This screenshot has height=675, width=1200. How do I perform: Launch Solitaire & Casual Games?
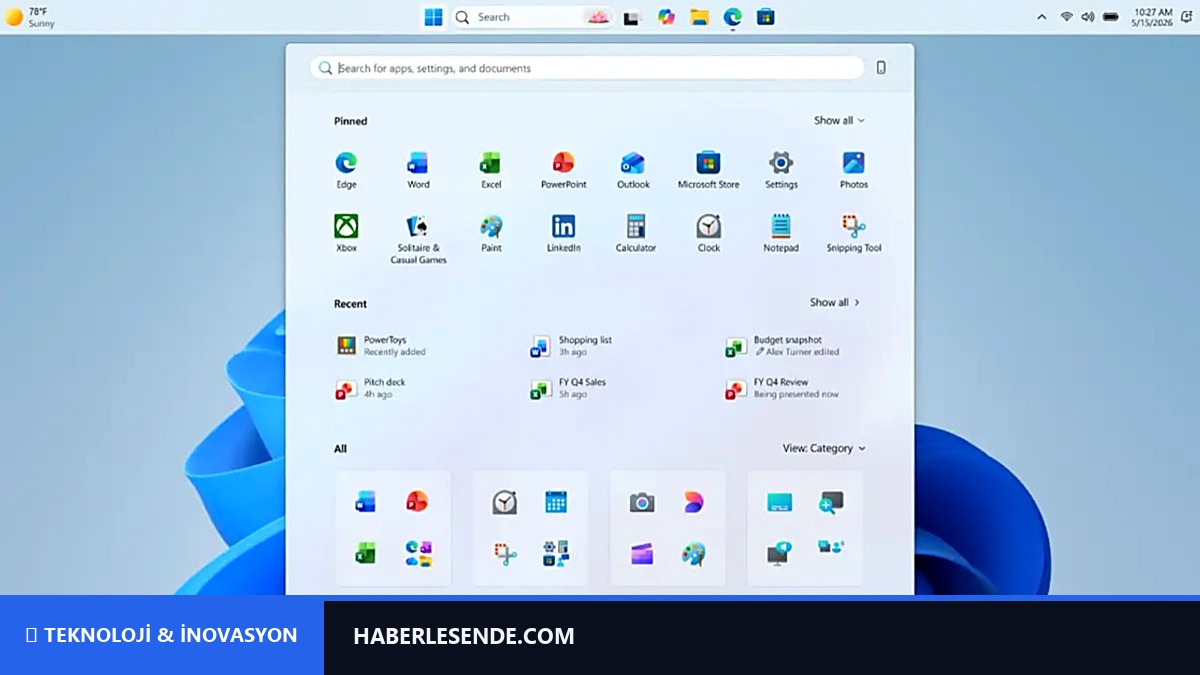pos(418,239)
